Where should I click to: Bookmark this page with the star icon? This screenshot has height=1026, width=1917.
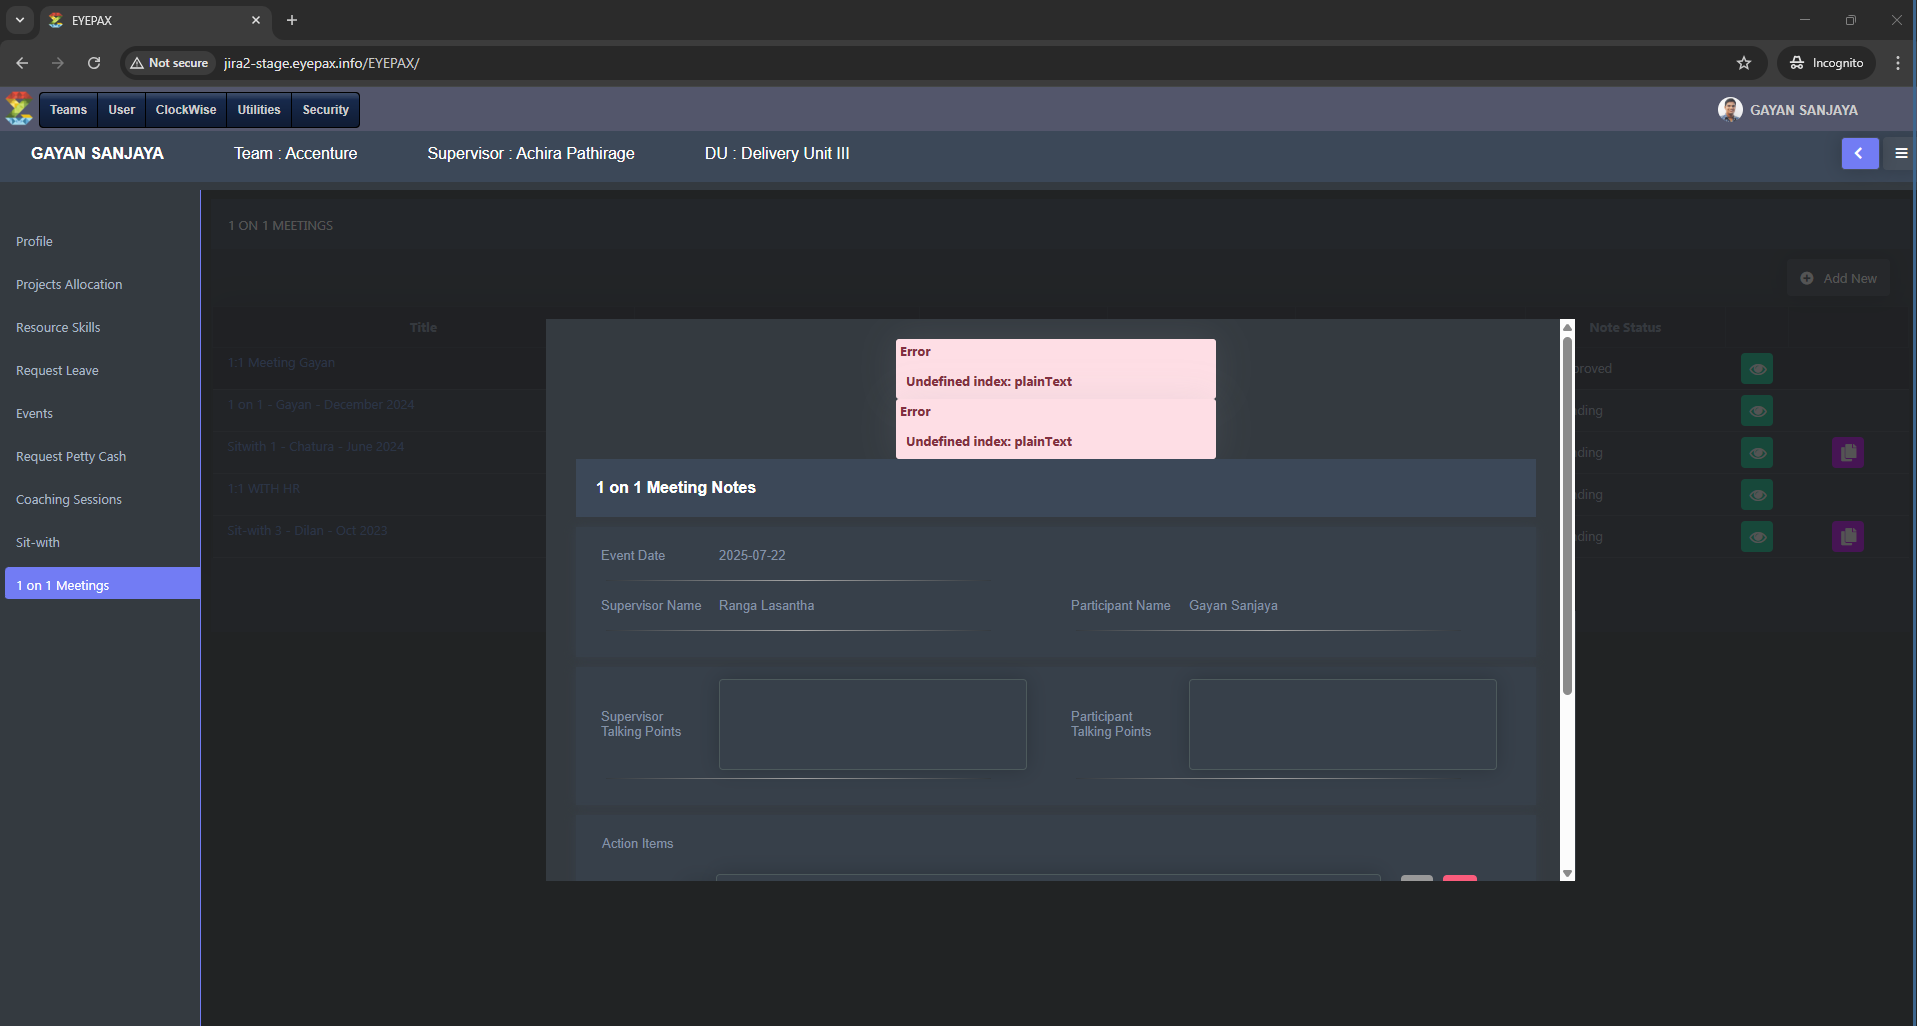(1743, 63)
